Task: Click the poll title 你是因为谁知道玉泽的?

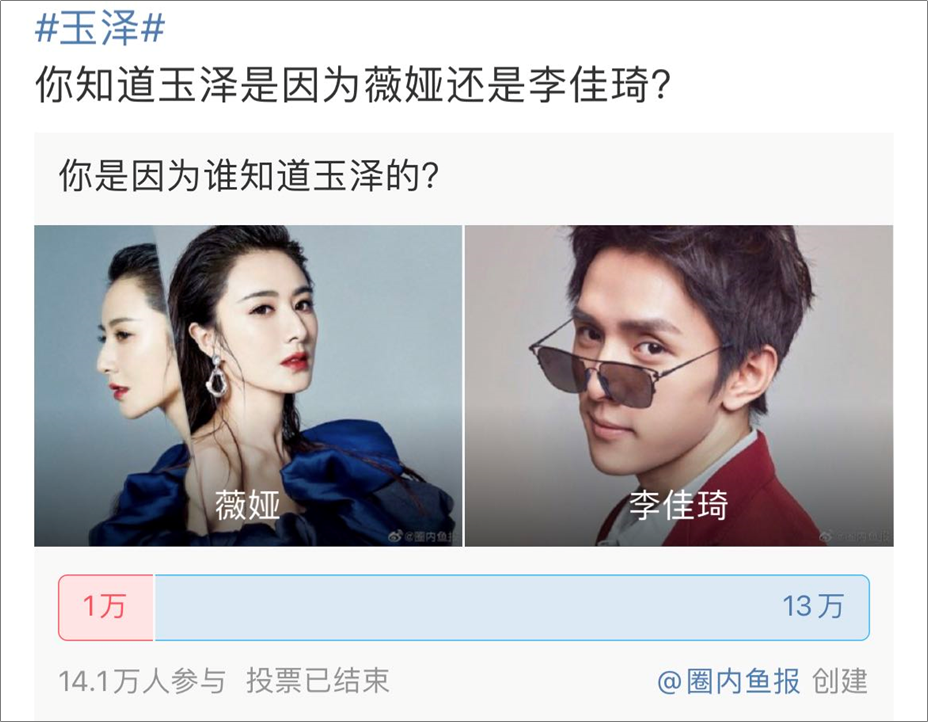Action: (249, 176)
